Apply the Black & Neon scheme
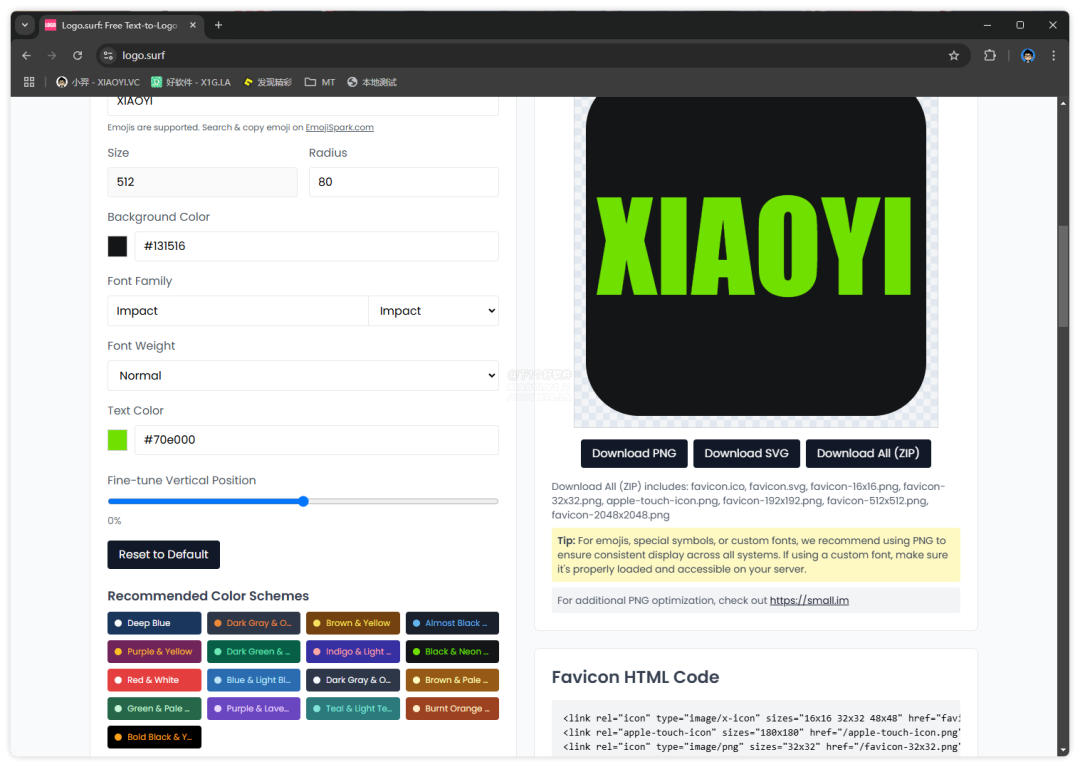1080x767 pixels. [x=452, y=651]
